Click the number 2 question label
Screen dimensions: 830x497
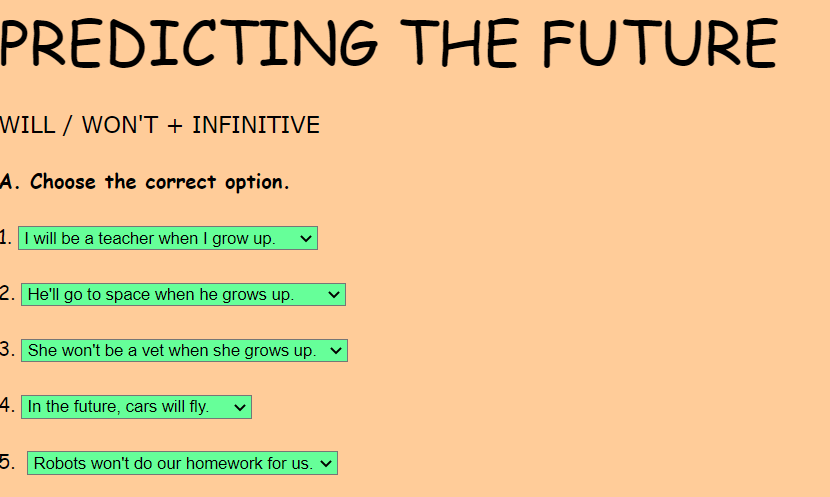click(7, 293)
